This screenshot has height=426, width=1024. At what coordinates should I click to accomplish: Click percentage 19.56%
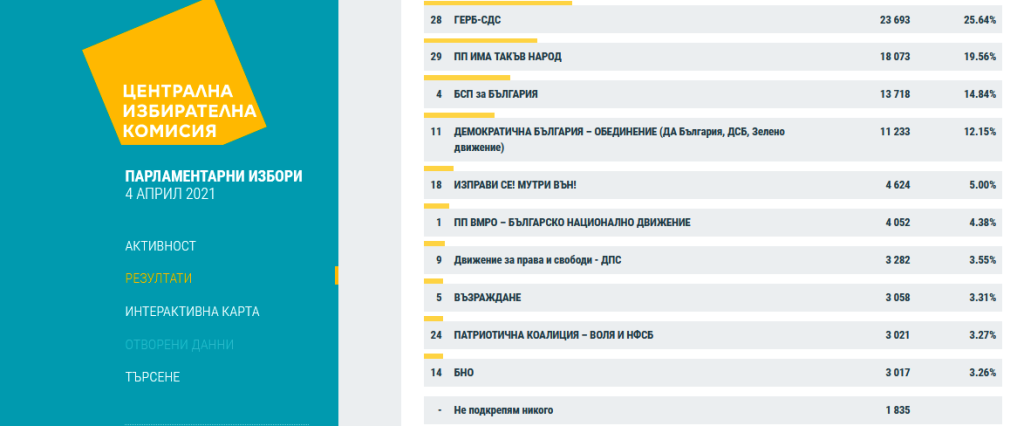pyautogui.click(x=980, y=57)
